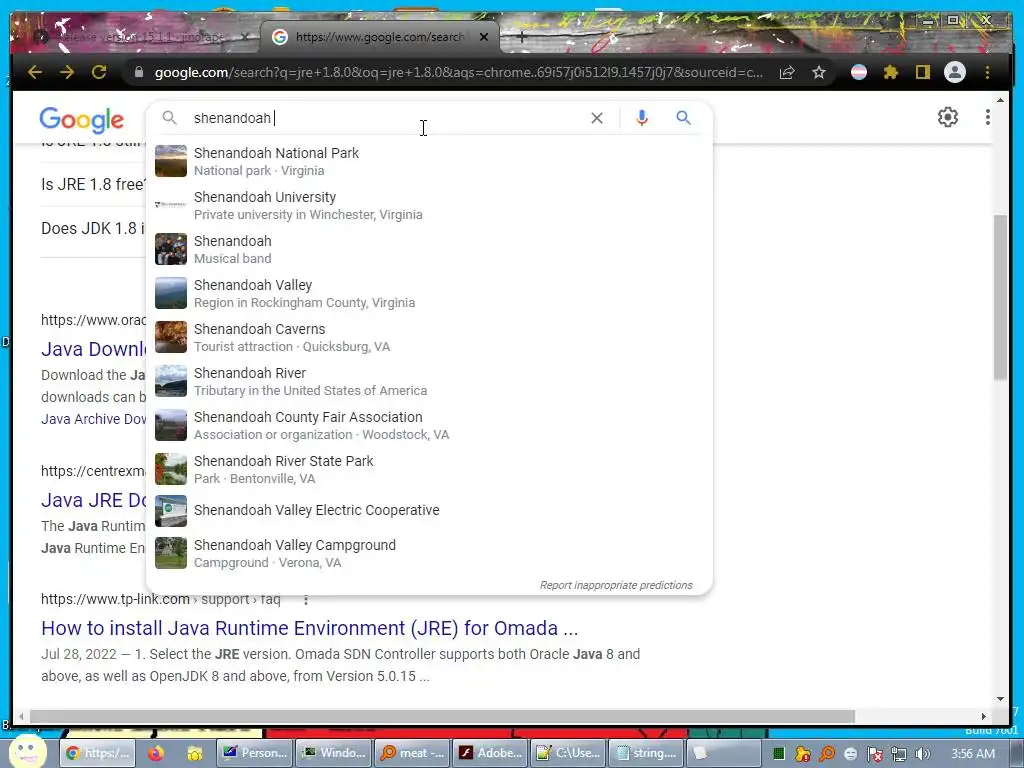Viewport: 1024px width, 768px height.
Task: Choose Shenandoah County Fair Association suggestion
Action: pyautogui.click(x=429, y=425)
